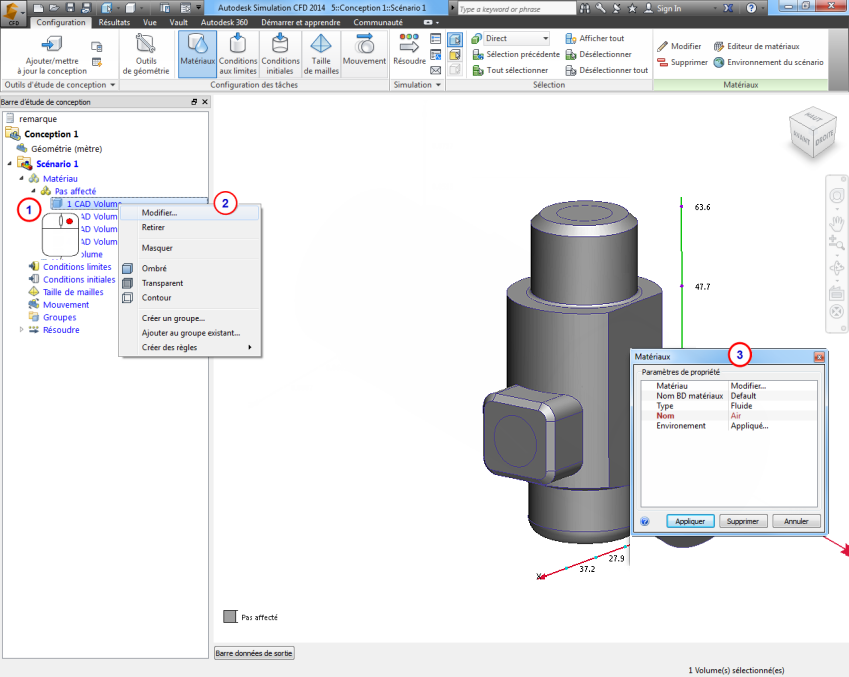Click the new file icon in quick access toolbar
The width and height of the screenshot is (849, 677).
pos(38,8)
